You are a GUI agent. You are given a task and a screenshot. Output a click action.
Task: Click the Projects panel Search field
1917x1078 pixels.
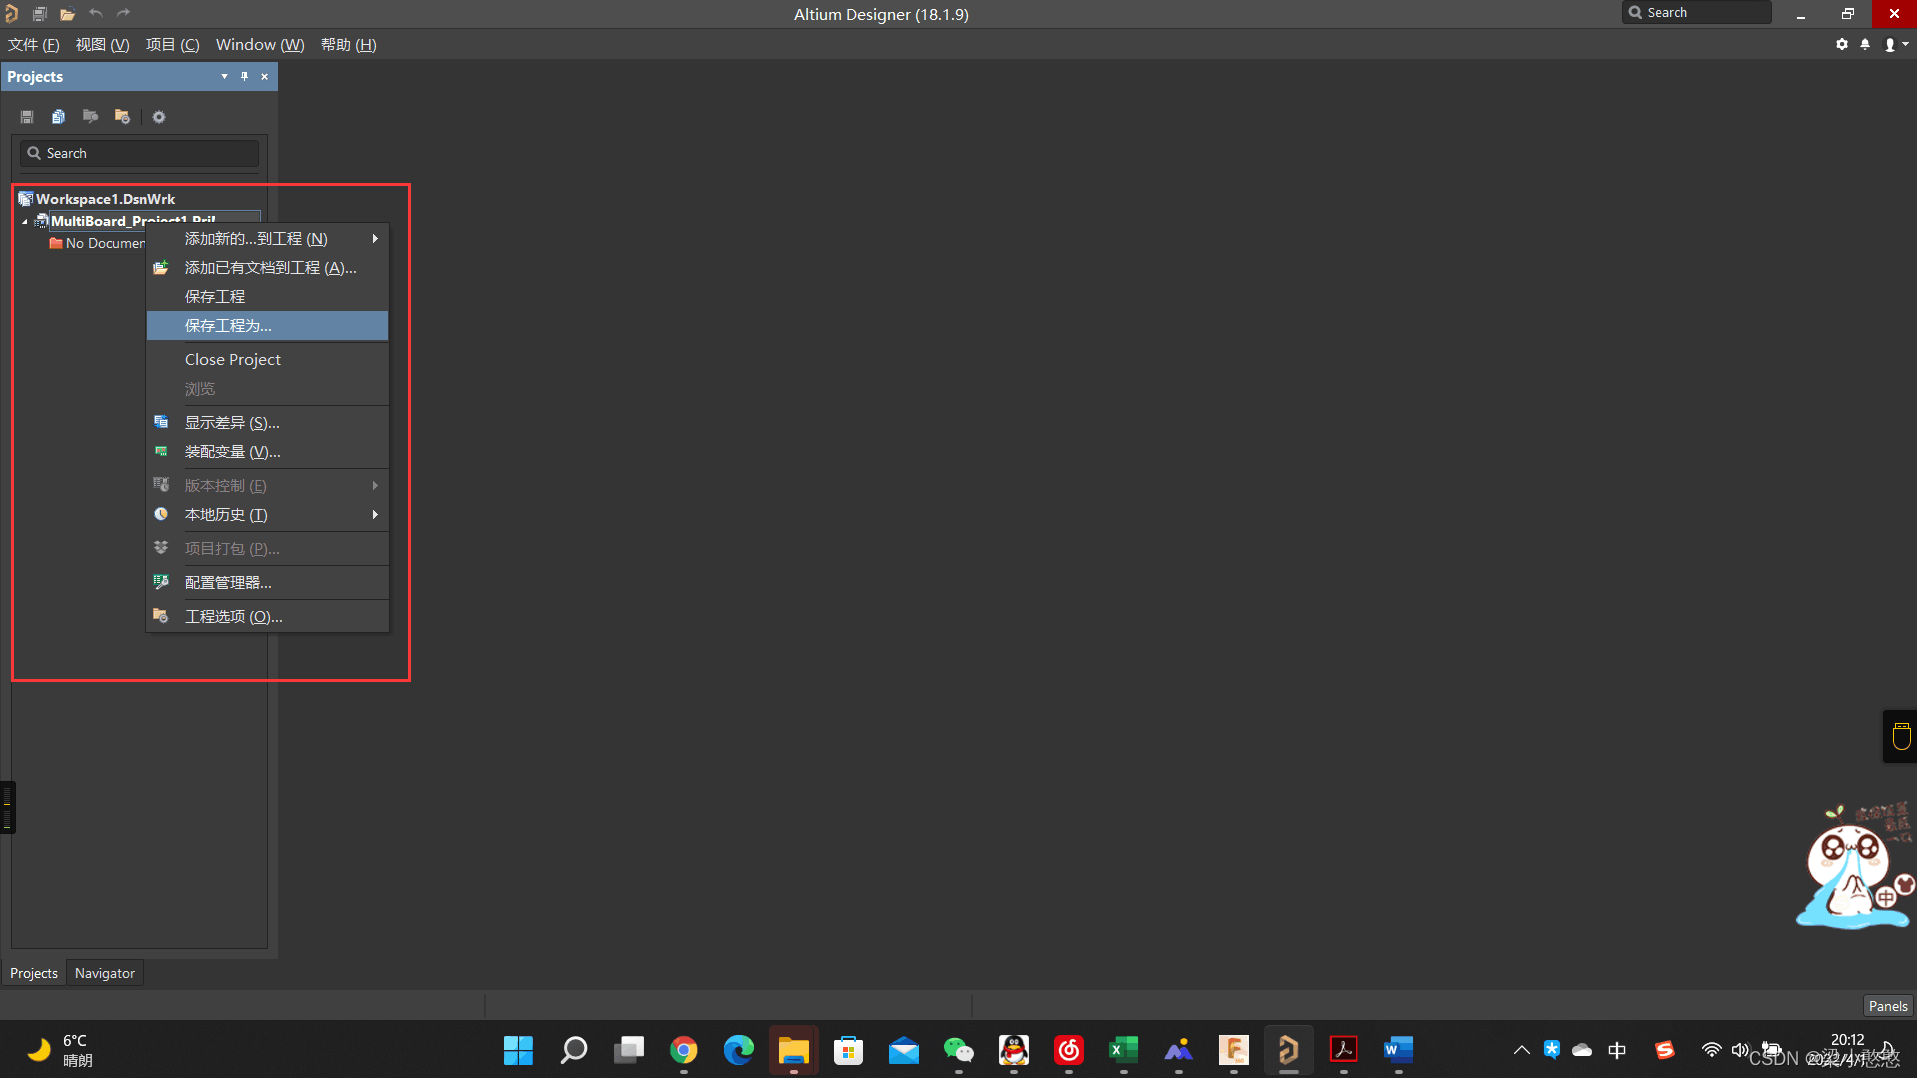coord(140,153)
